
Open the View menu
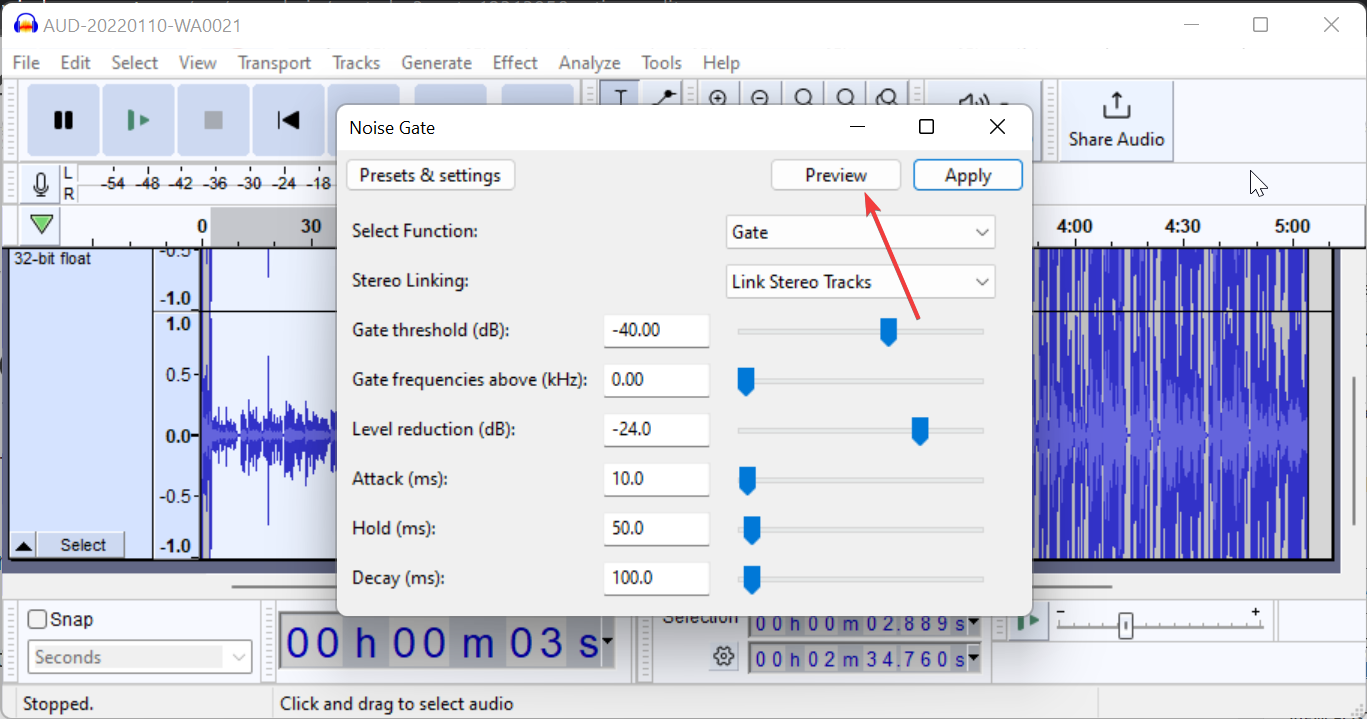197,62
